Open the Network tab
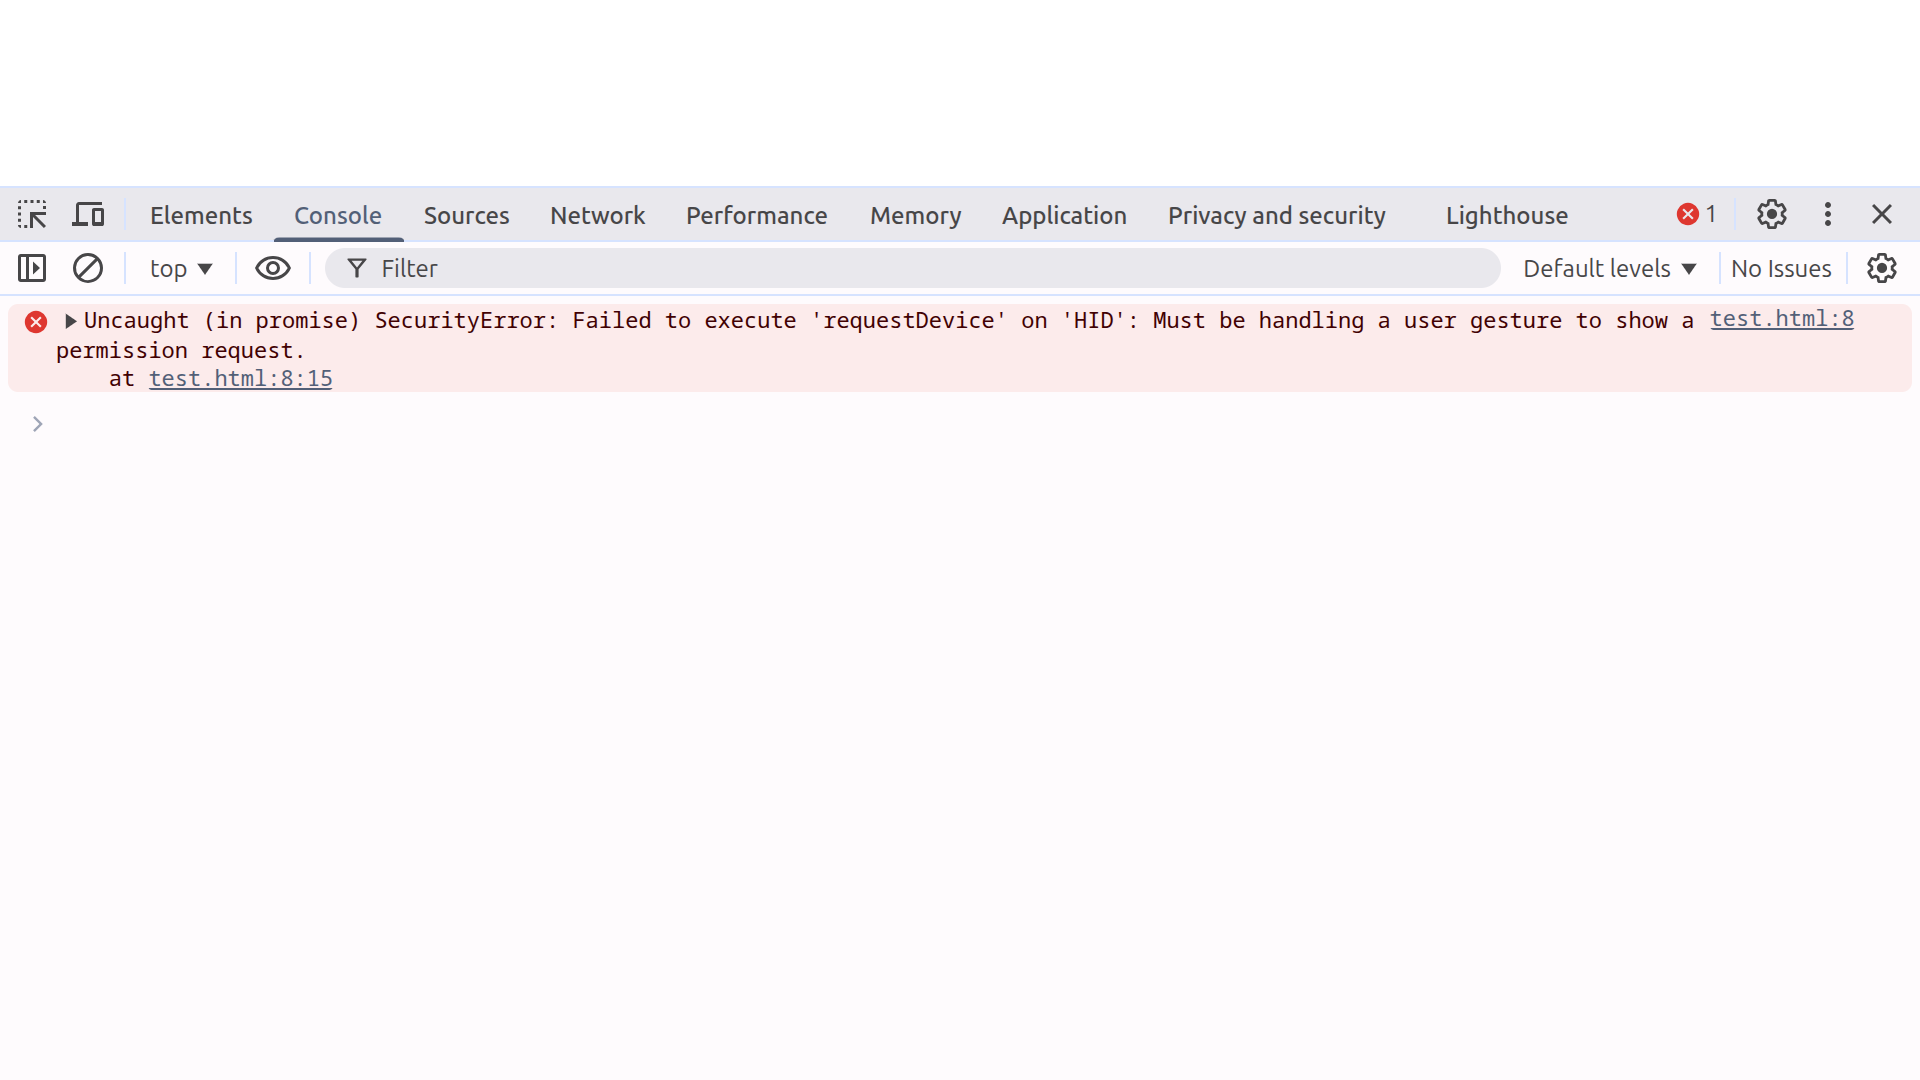1920x1080 pixels. pyautogui.click(x=597, y=215)
